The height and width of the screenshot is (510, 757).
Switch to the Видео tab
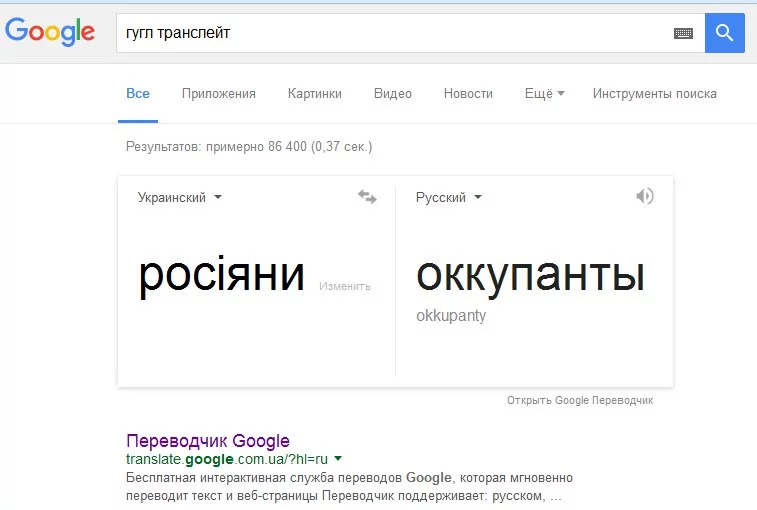[x=393, y=94]
